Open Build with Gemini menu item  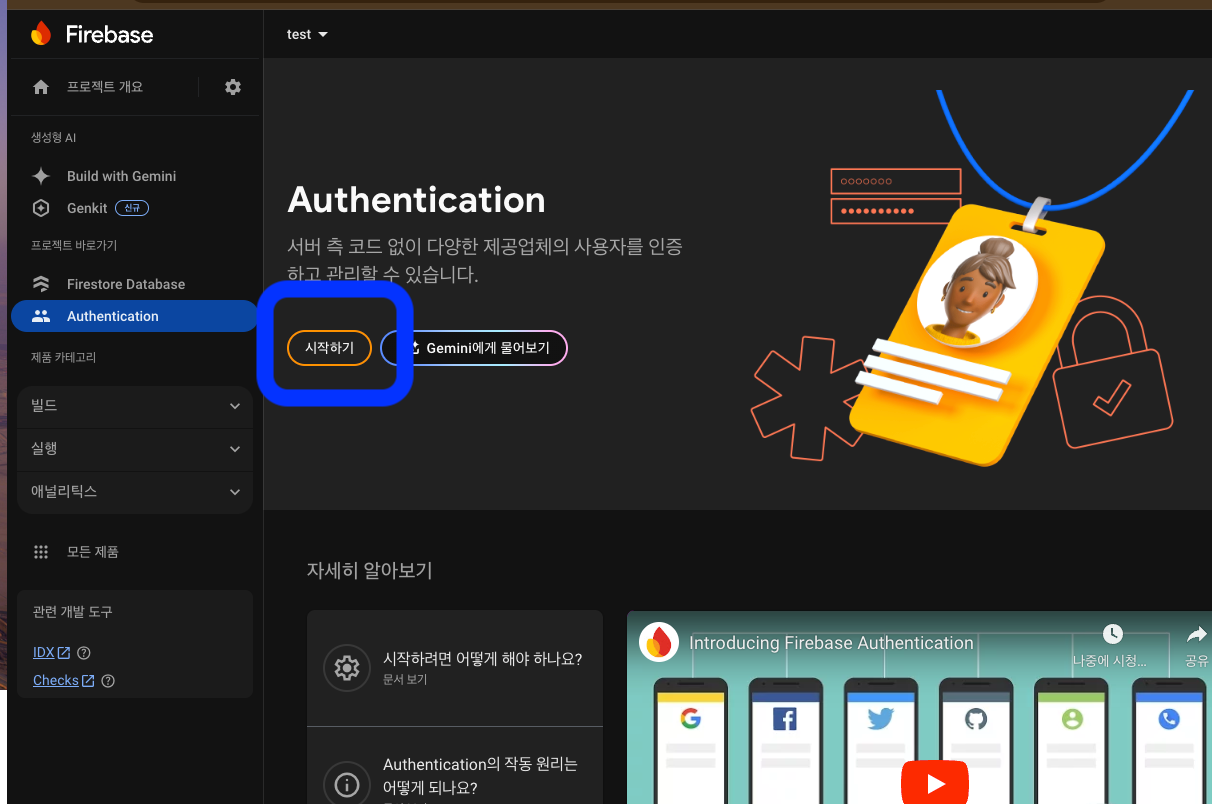point(121,176)
